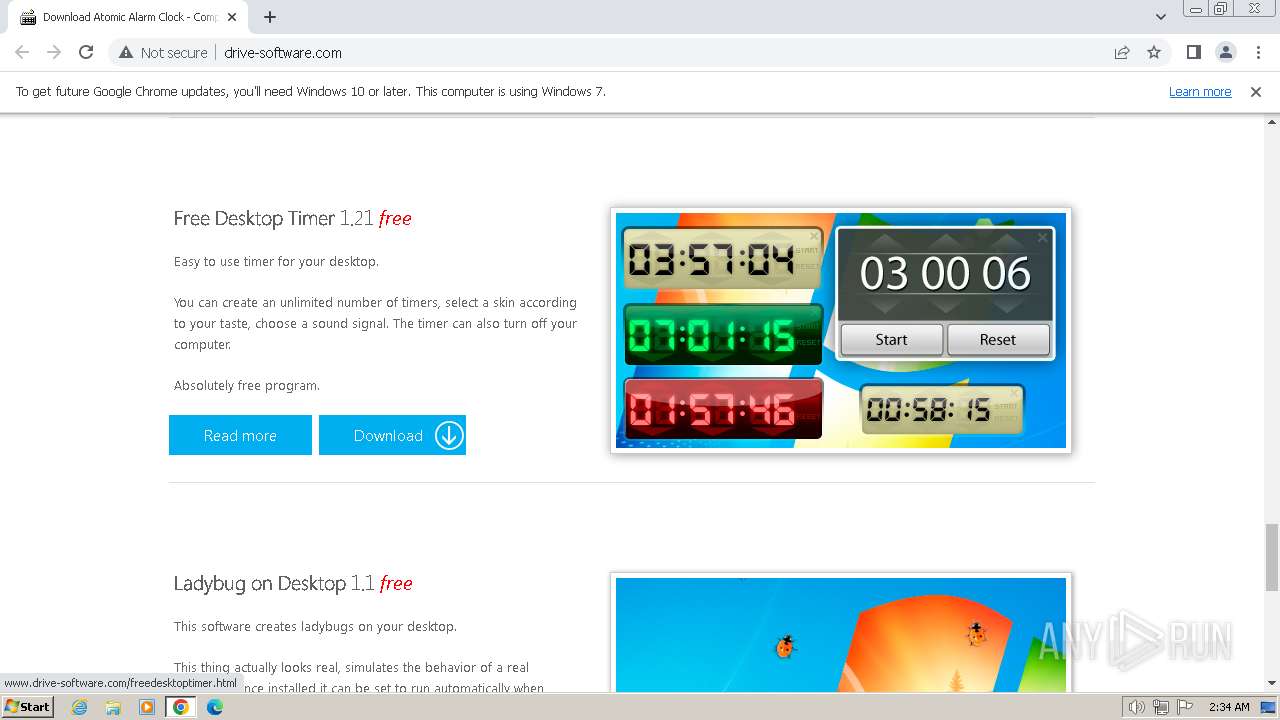Click 'Easy to use timer for your desktop.'
This screenshot has width=1280, height=720.
coord(276,262)
